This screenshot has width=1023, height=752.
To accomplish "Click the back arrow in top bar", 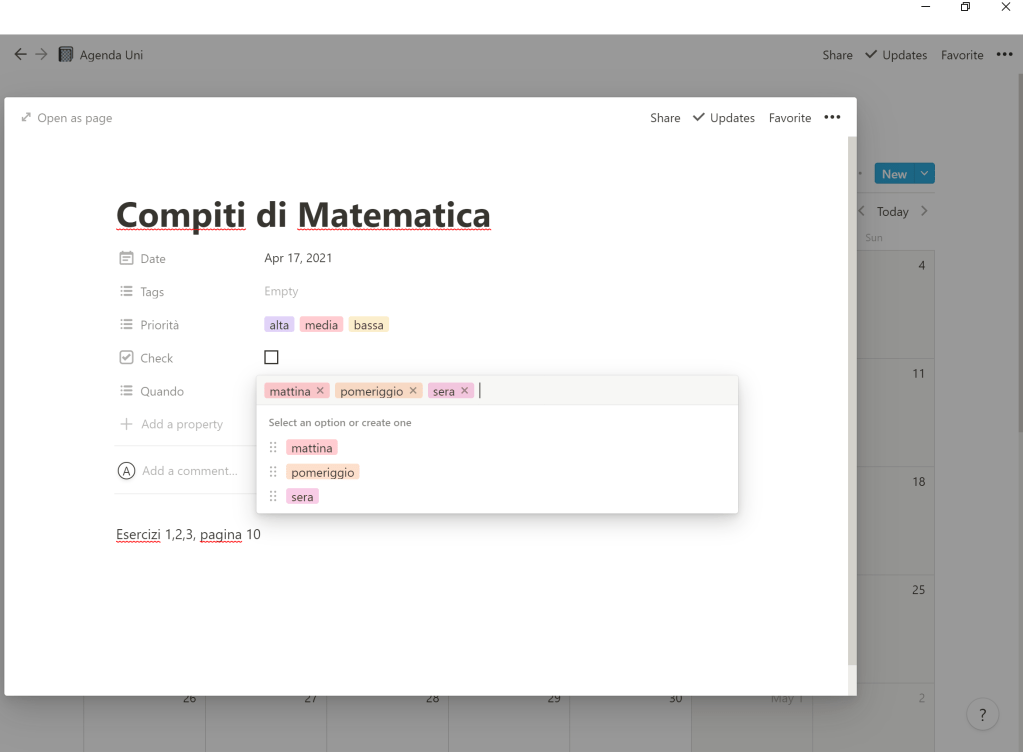I will 20,55.
